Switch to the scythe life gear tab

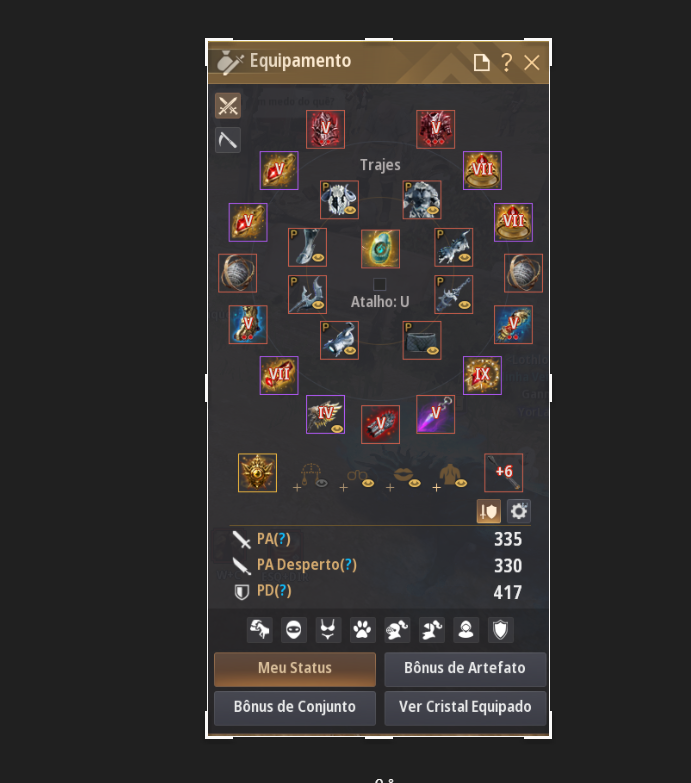click(x=228, y=140)
